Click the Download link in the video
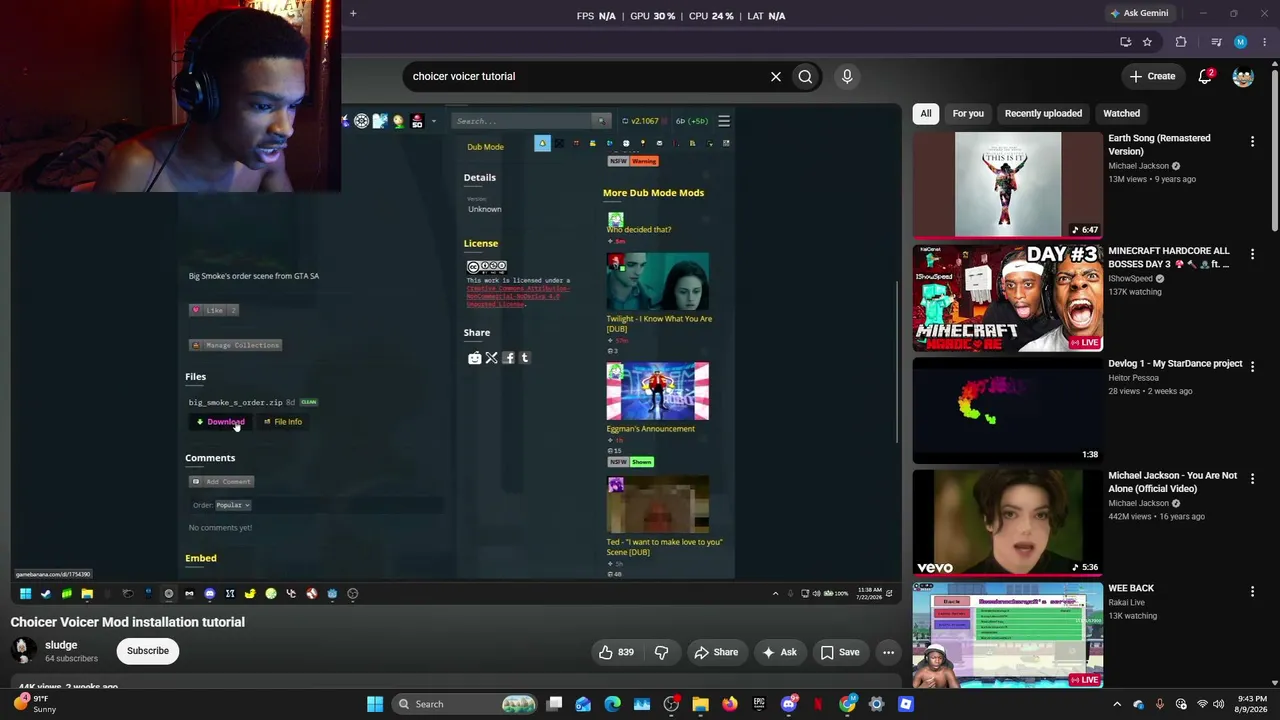Image resolution: width=1280 pixels, height=720 pixels. click(x=220, y=422)
